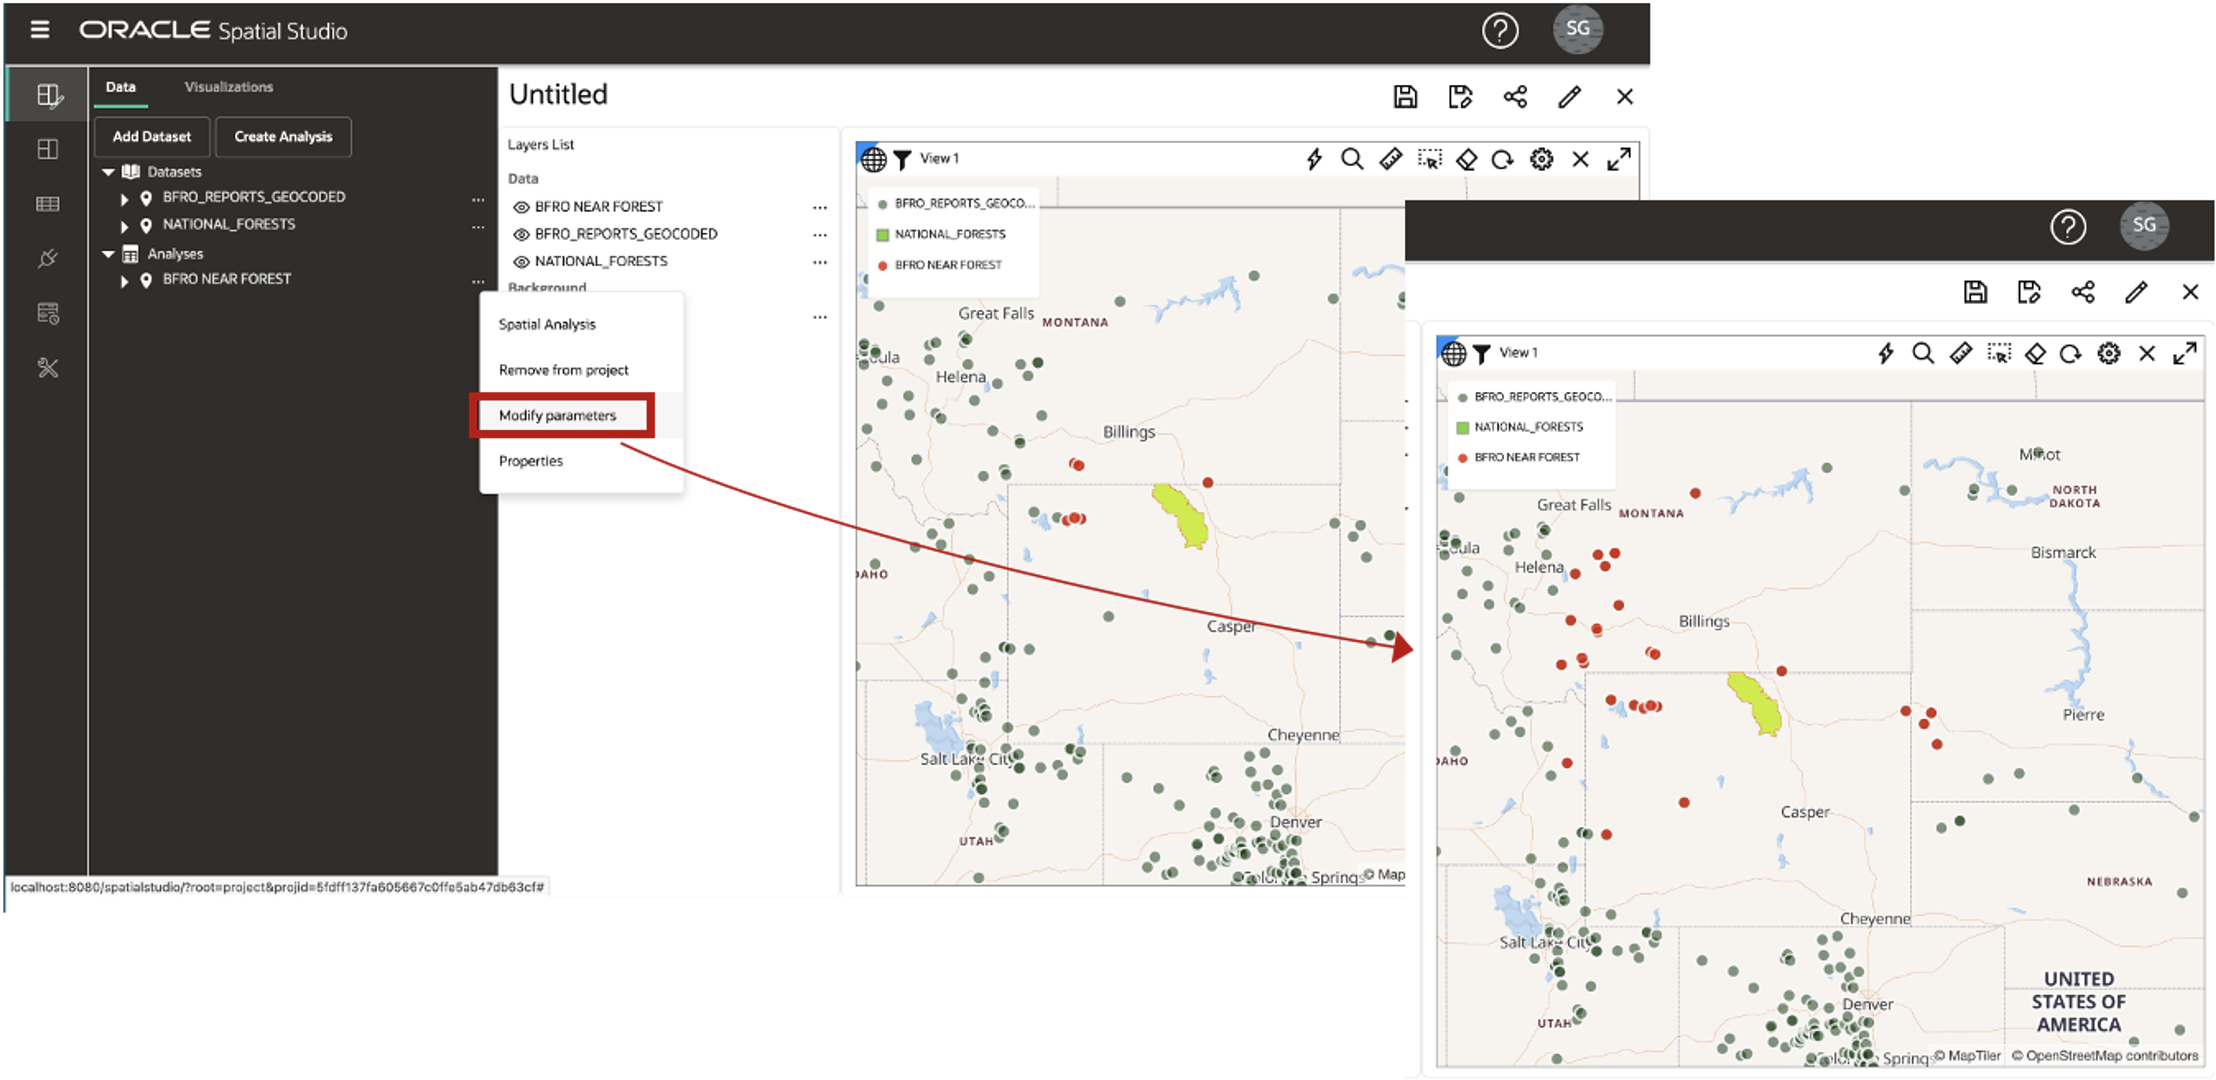Click the measure ruler tool icon

coord(1390,159)
